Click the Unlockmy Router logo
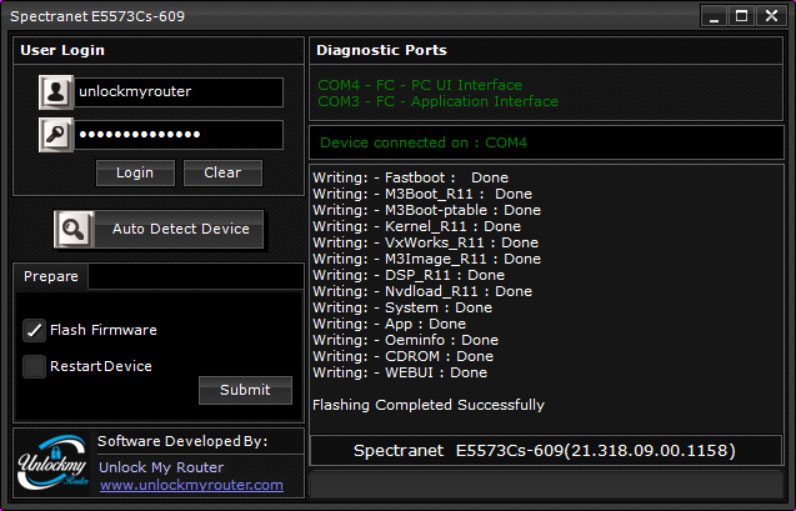 pos(53,462)
